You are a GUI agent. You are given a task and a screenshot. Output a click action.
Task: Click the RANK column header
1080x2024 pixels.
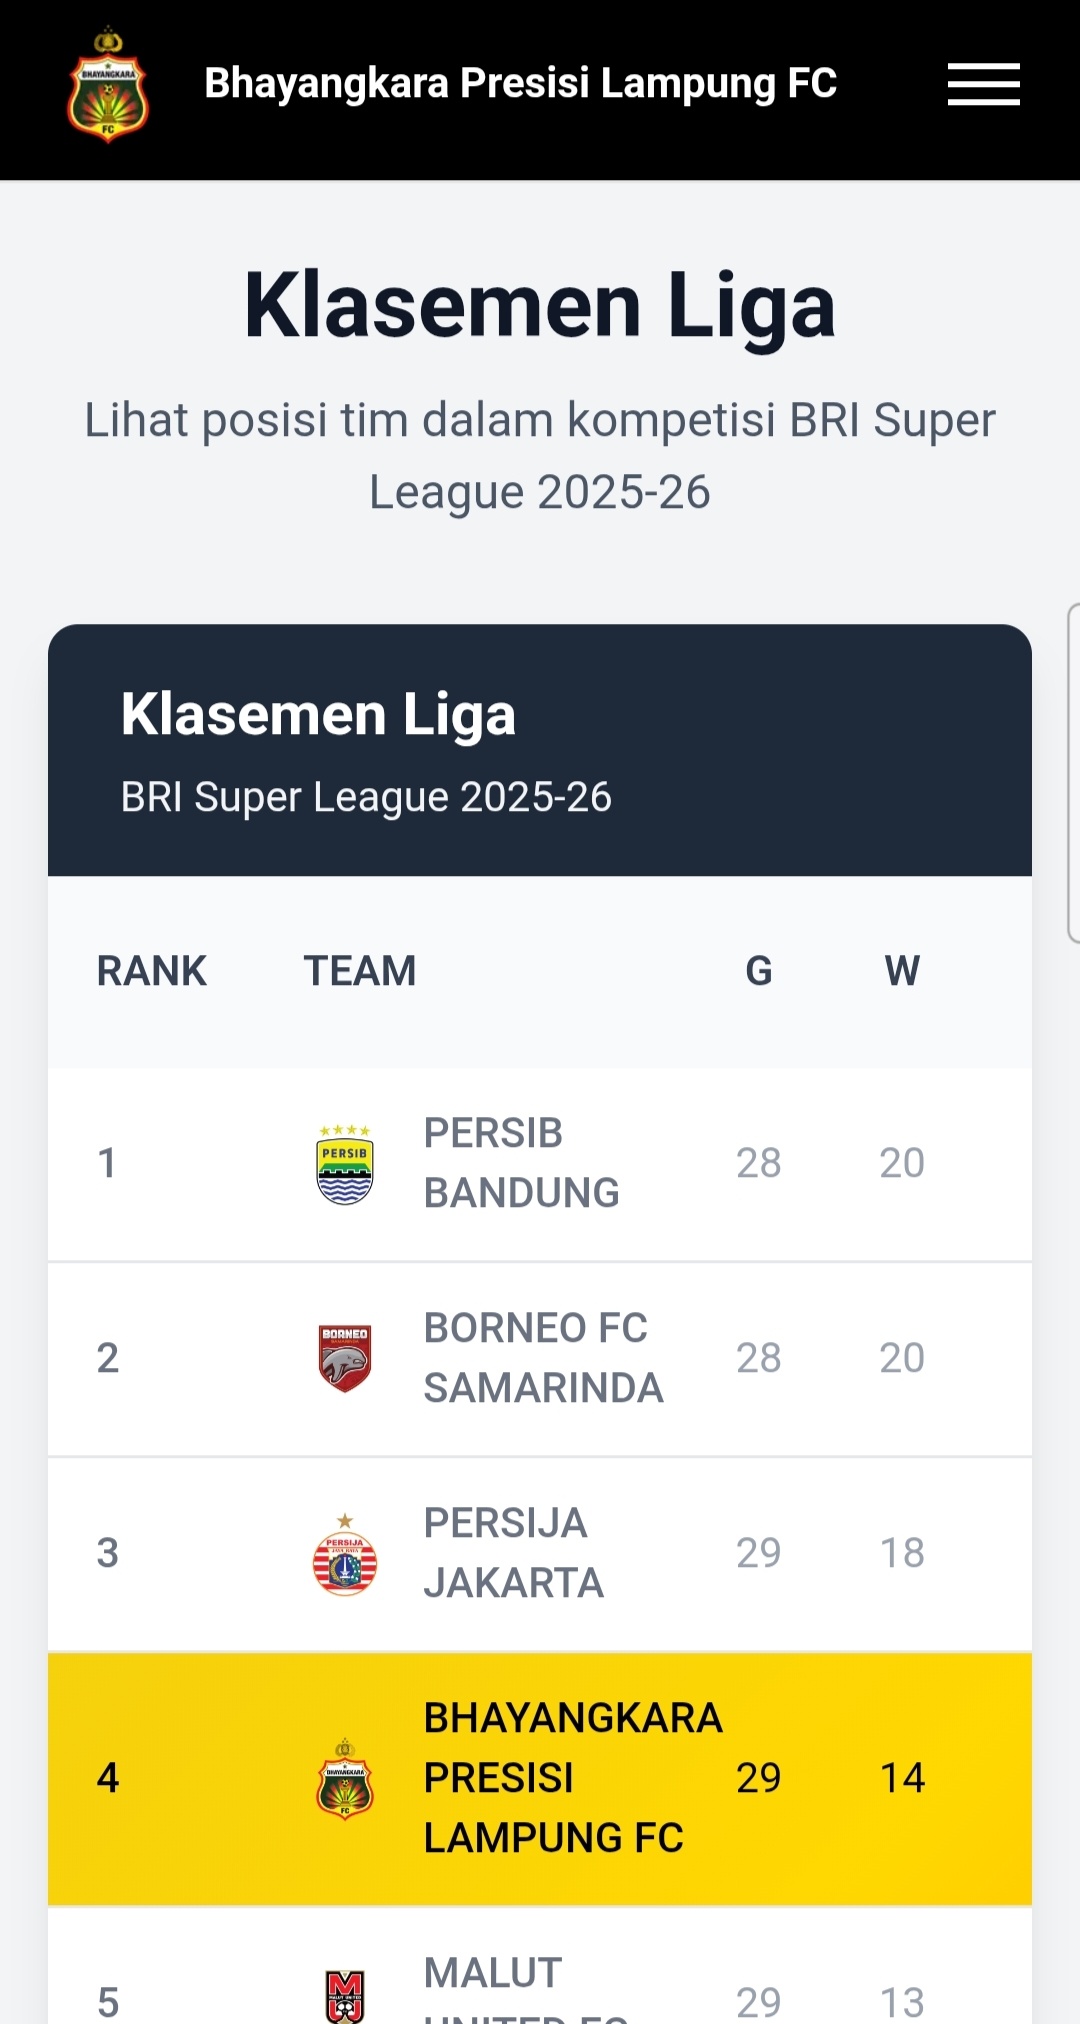pyautogui.click(x=151, y=971)
